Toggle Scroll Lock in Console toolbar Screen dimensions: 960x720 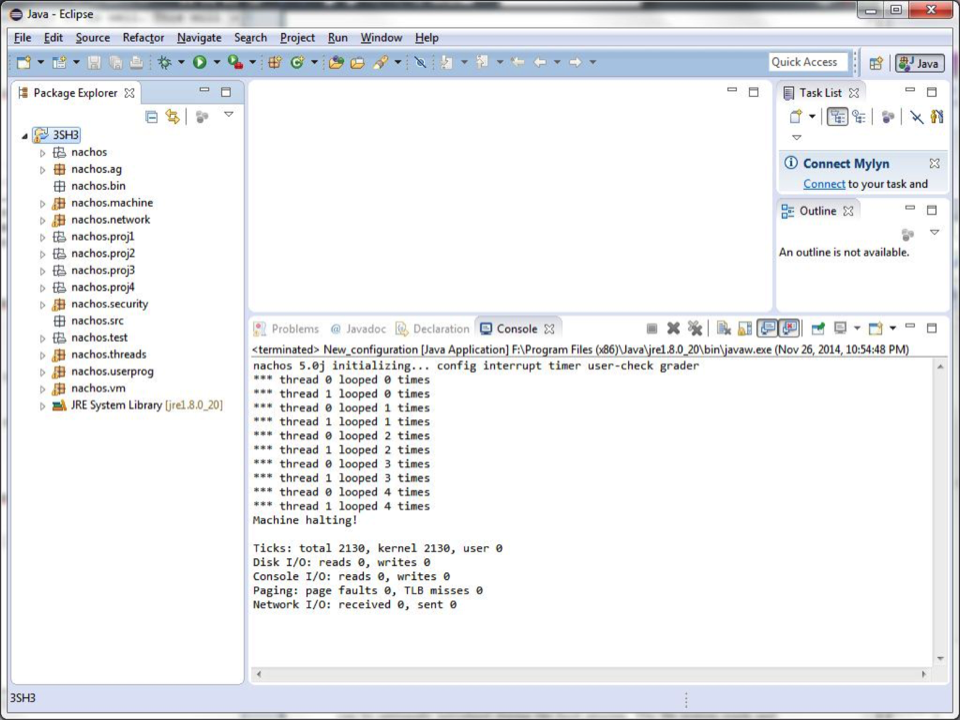point(745,329)
